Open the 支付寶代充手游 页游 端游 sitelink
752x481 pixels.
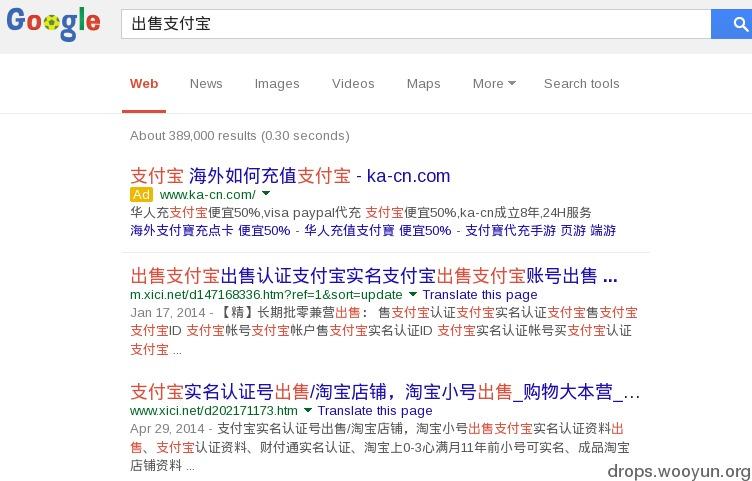(540, 231)
